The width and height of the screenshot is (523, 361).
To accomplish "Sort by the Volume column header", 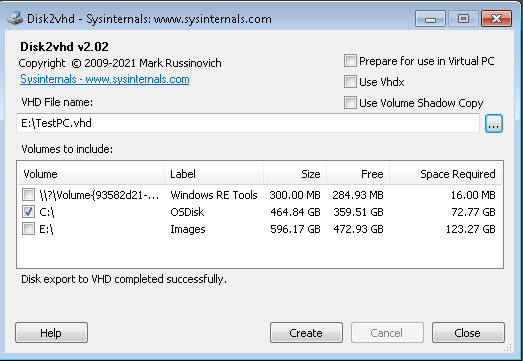I will point(91,174).
